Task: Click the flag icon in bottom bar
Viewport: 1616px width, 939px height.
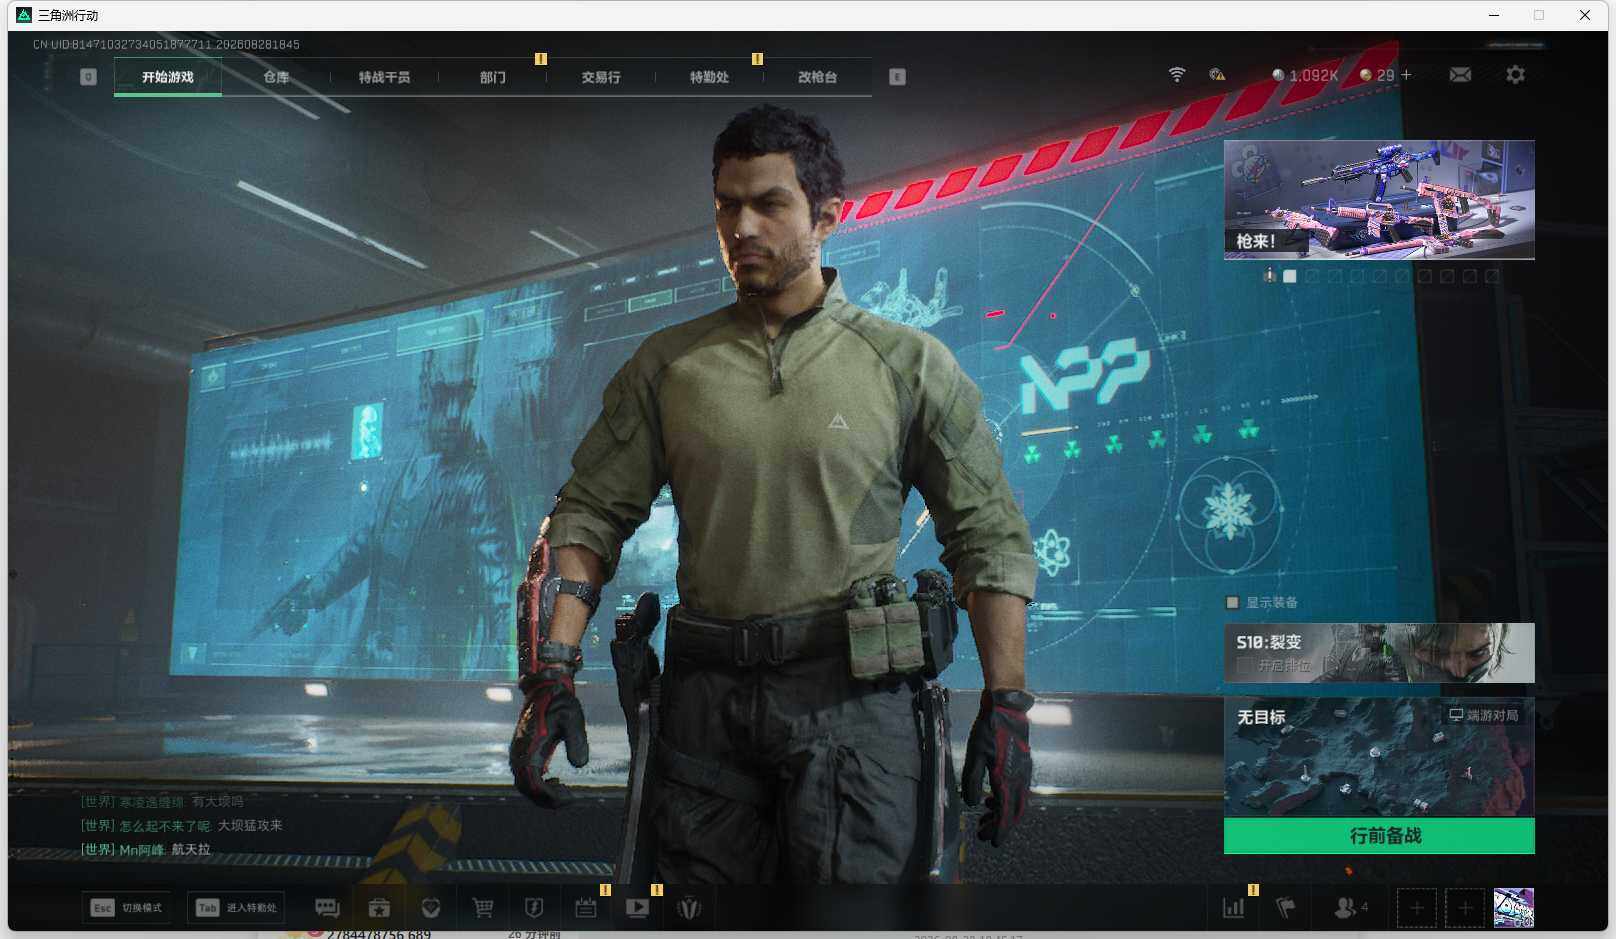Action: coord(1286,908)
